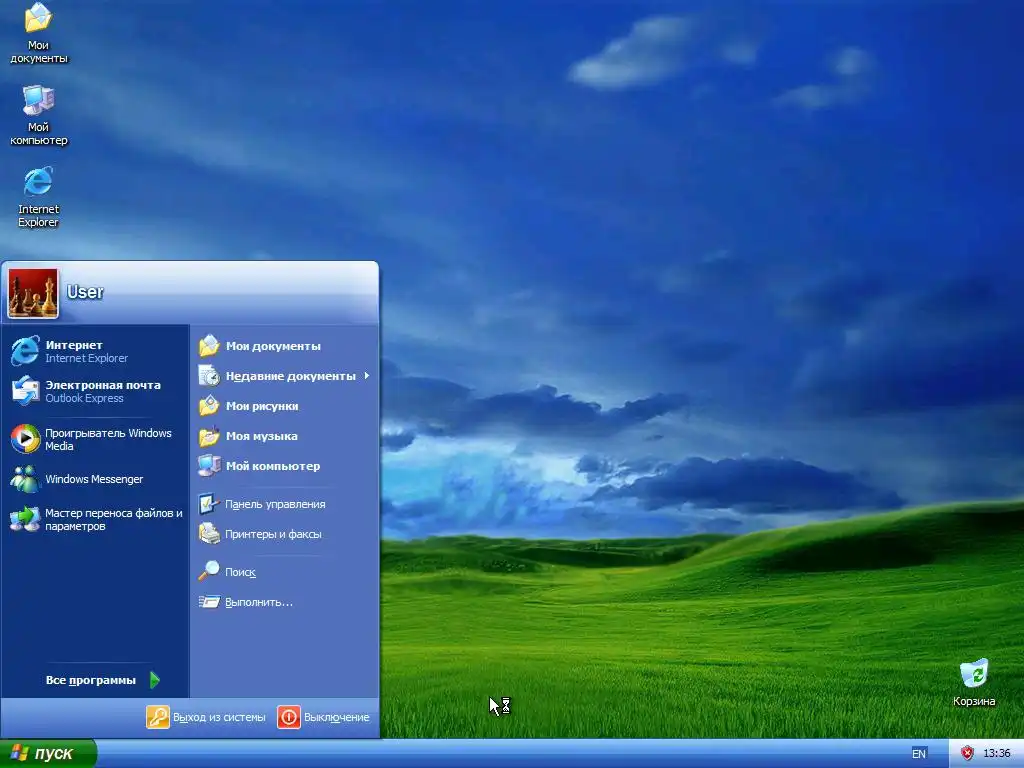1024x768 pixels.
Task: Select the Internet Explorer desktop shortcut
Action: coord(38,197)
